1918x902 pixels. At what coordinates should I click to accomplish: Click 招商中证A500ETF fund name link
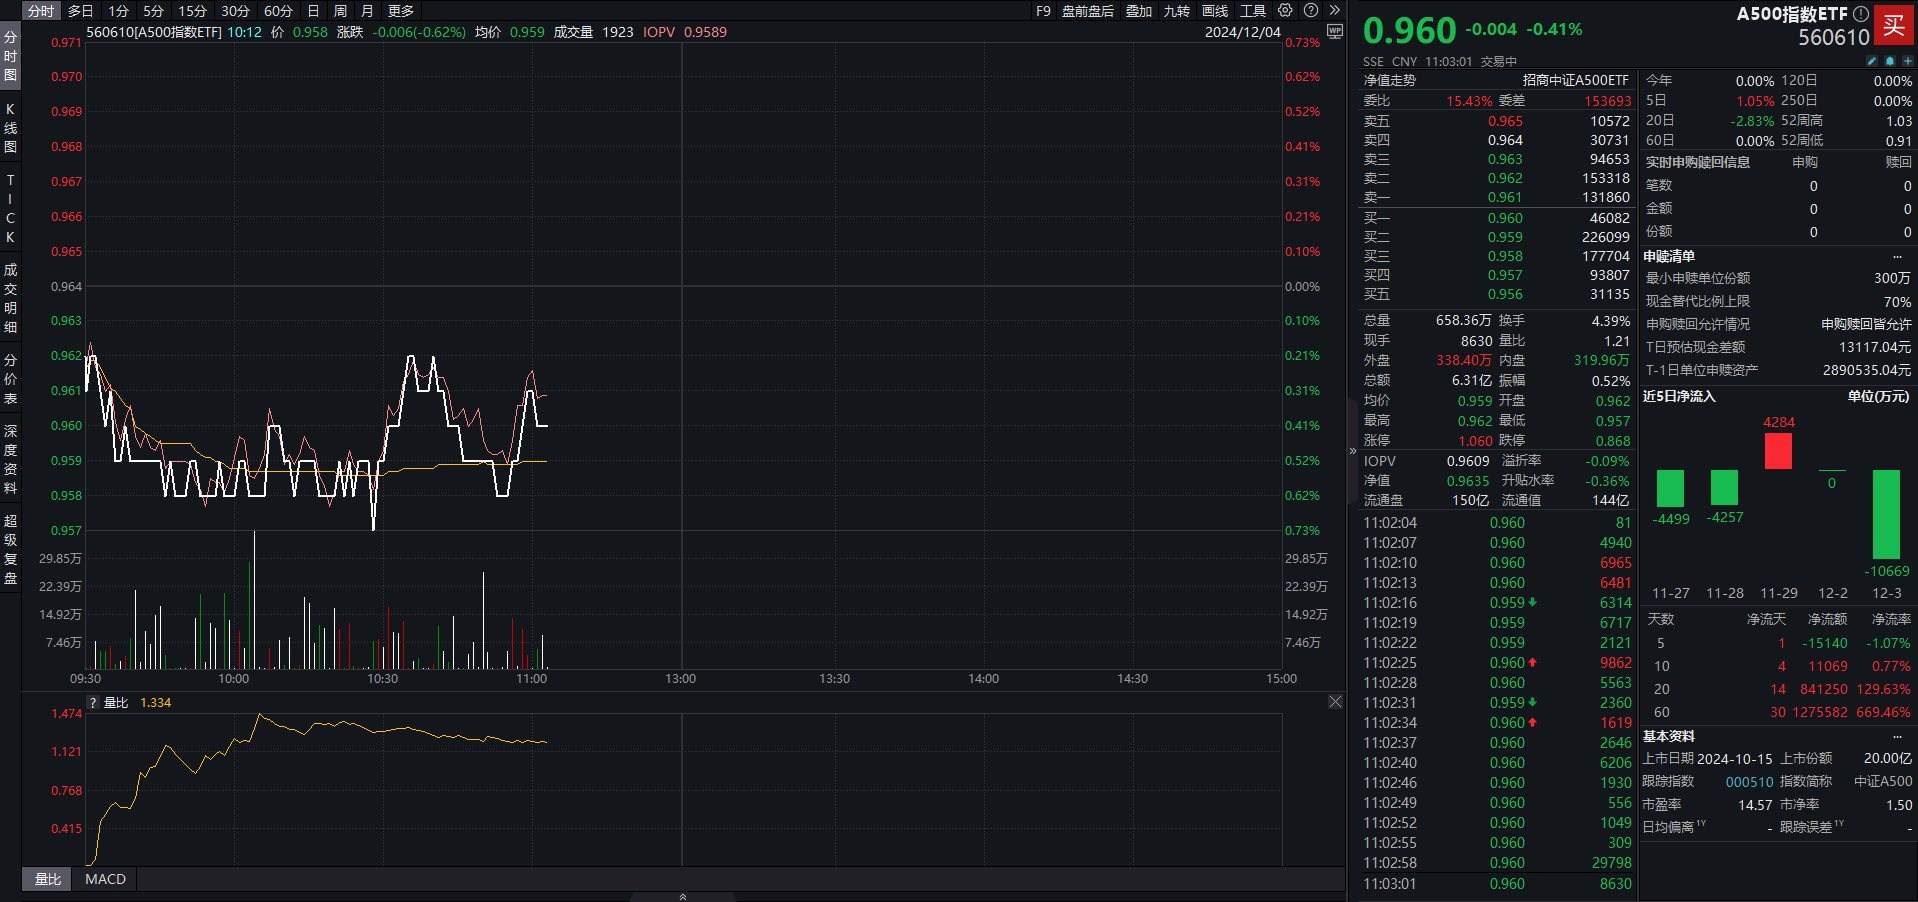coord(1575,80)
